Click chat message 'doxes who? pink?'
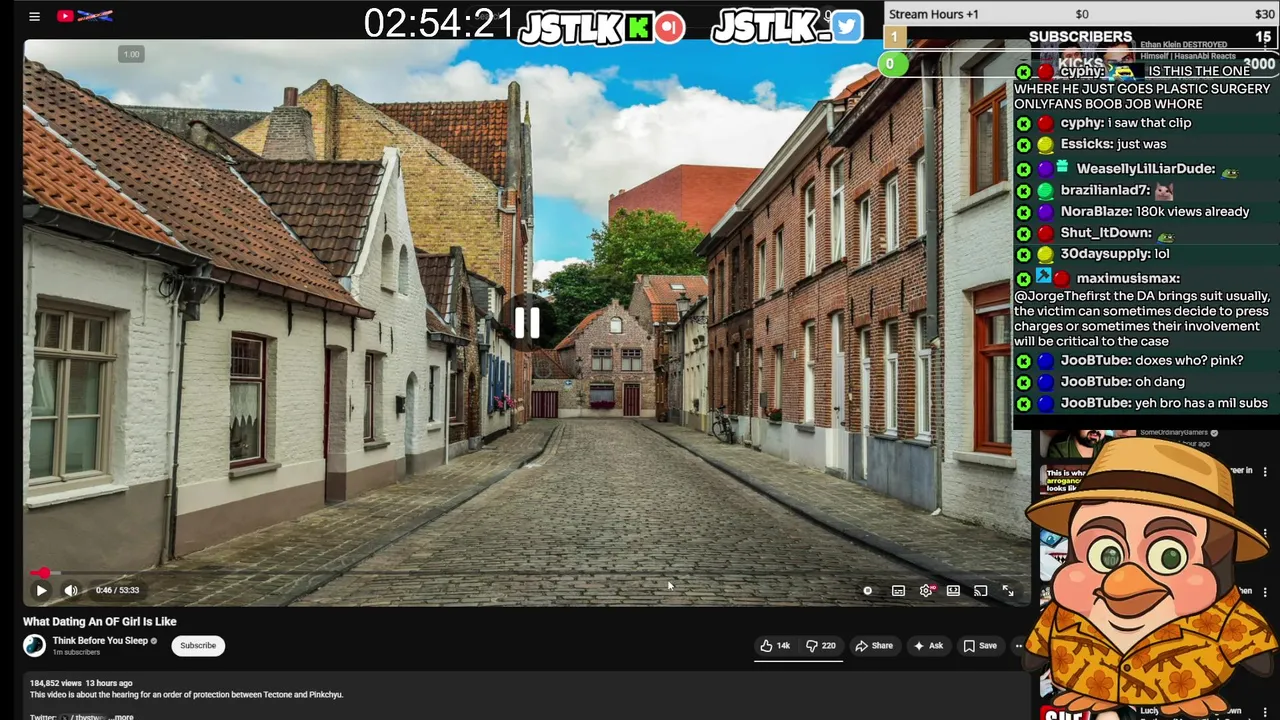1280x720 pixels. [x=1190, y=360]
